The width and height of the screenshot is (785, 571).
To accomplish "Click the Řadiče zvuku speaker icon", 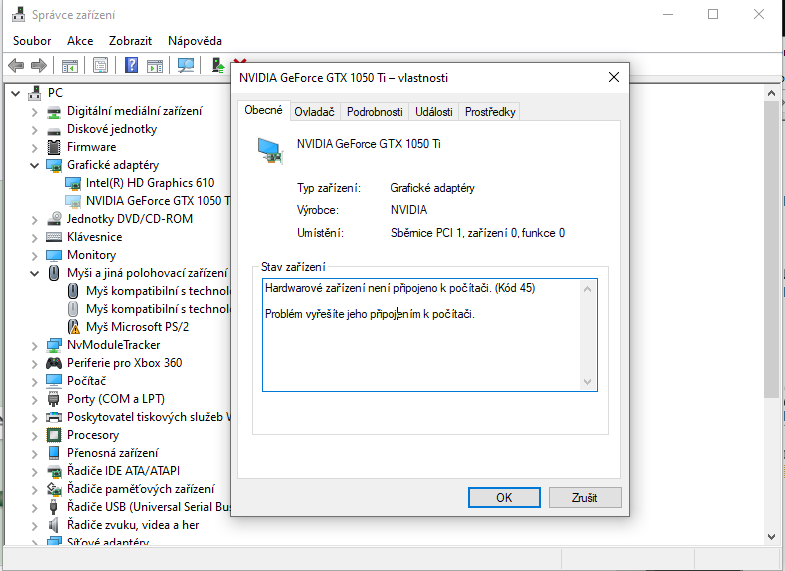I will coord(54,525).
